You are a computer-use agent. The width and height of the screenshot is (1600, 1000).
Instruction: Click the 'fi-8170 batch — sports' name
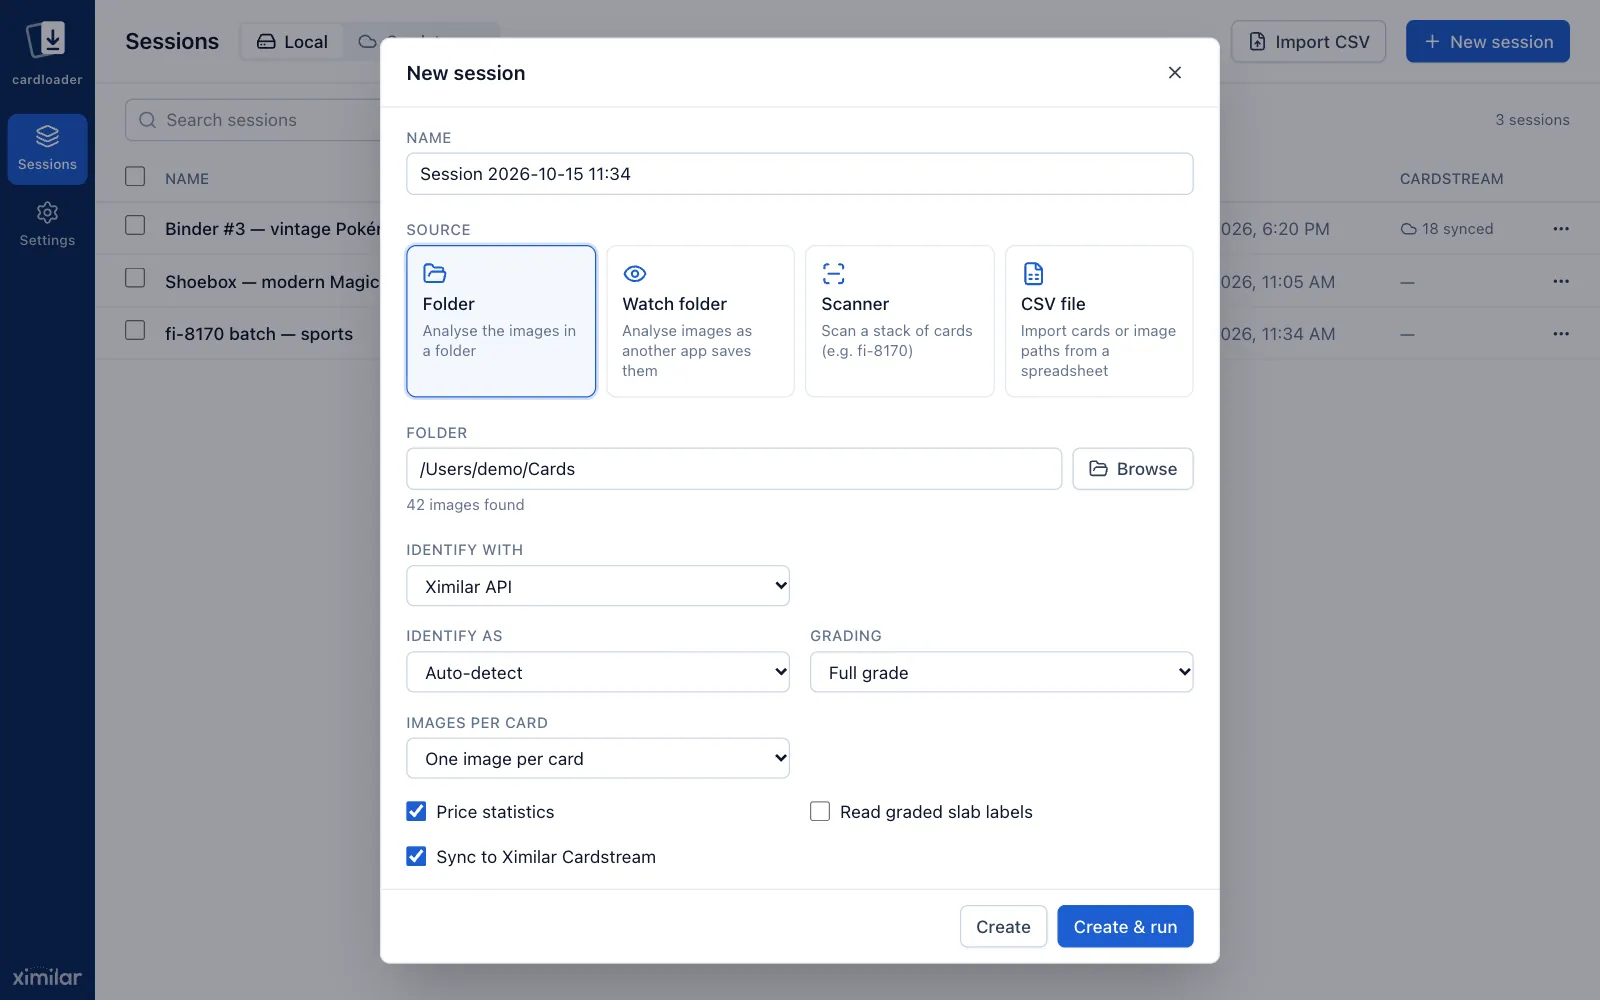coord(259,334)
